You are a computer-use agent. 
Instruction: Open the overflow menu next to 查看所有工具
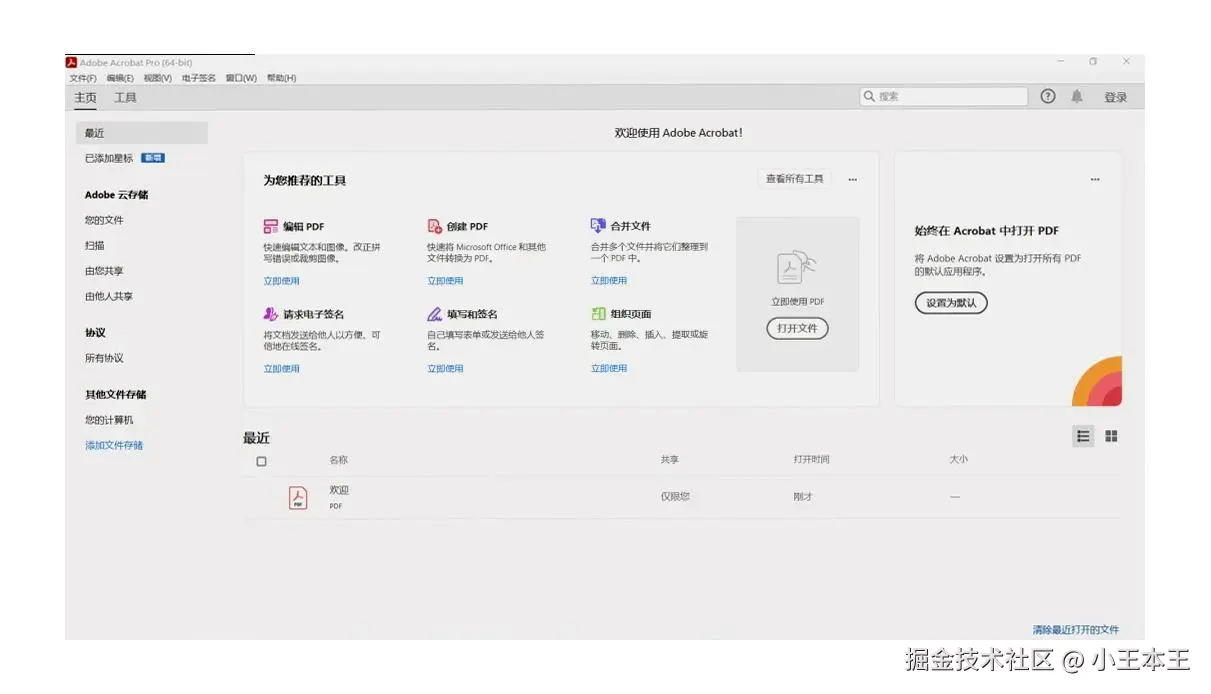tap(852, 179)
